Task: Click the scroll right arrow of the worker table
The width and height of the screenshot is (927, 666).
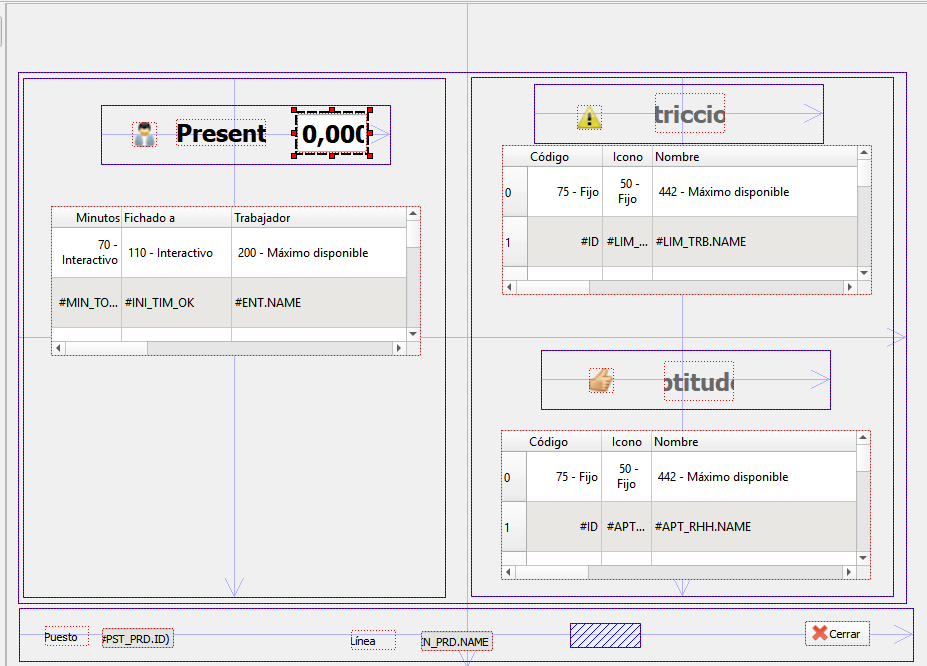Action: tap(399, 348)
